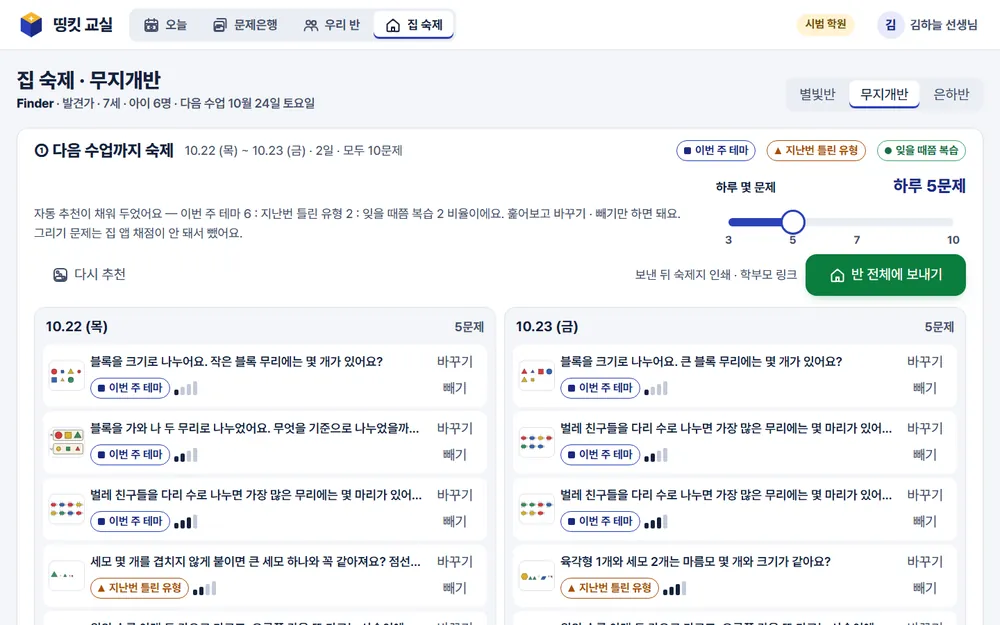
Task: Click 바꾸기 for Thursday 벌레 친구들 problem
Action: click(x=455, y=495)
